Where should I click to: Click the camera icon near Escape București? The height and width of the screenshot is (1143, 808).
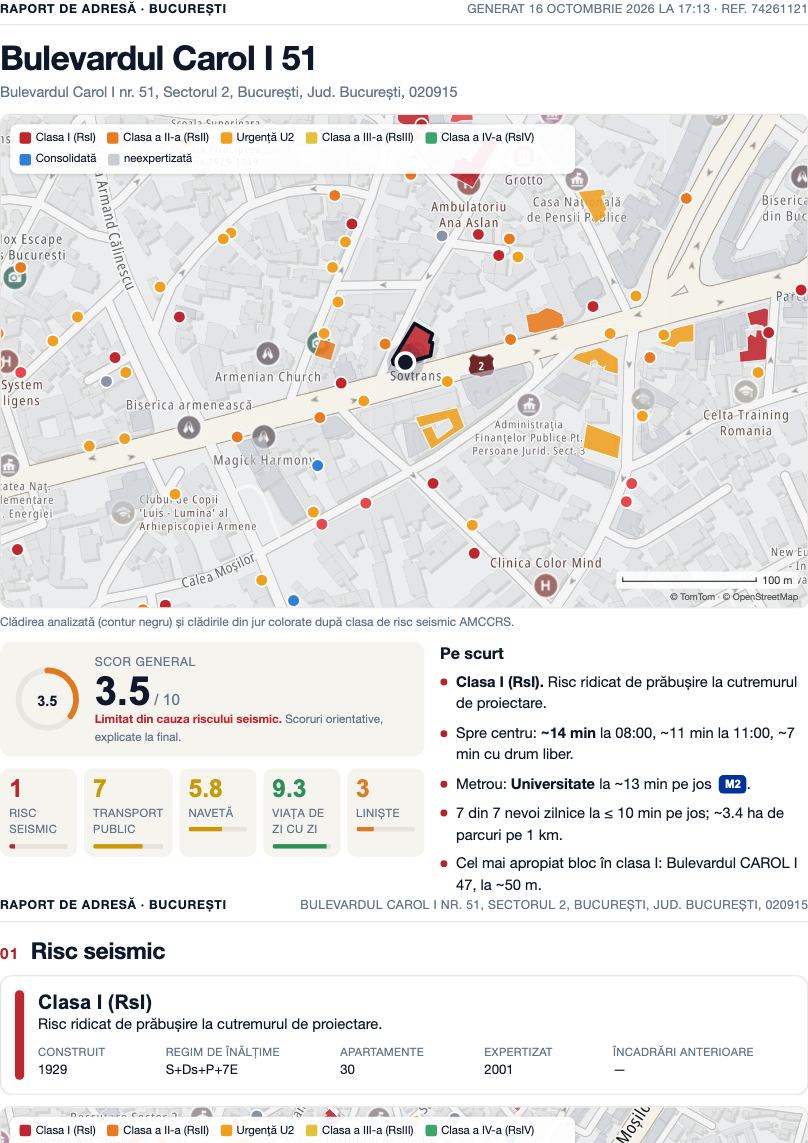pyautogui.click(x=14, y=276)
